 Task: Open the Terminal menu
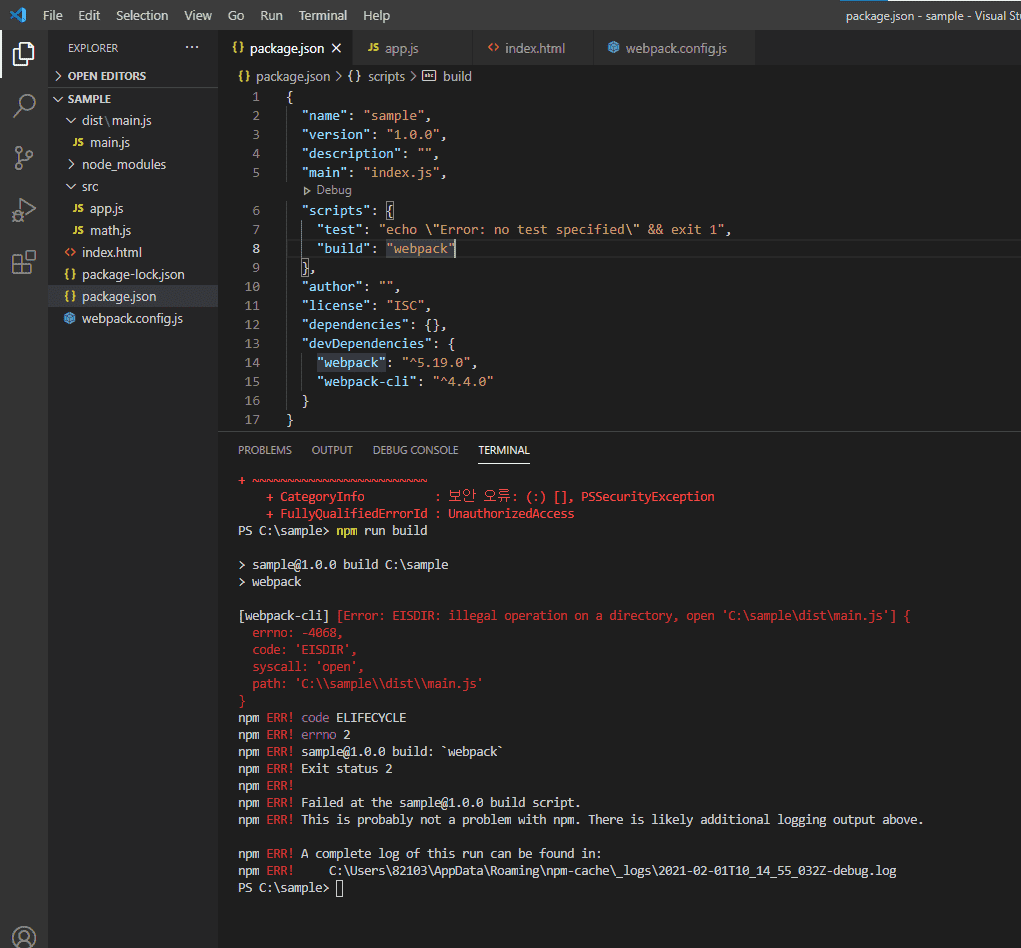pos(323,15)
